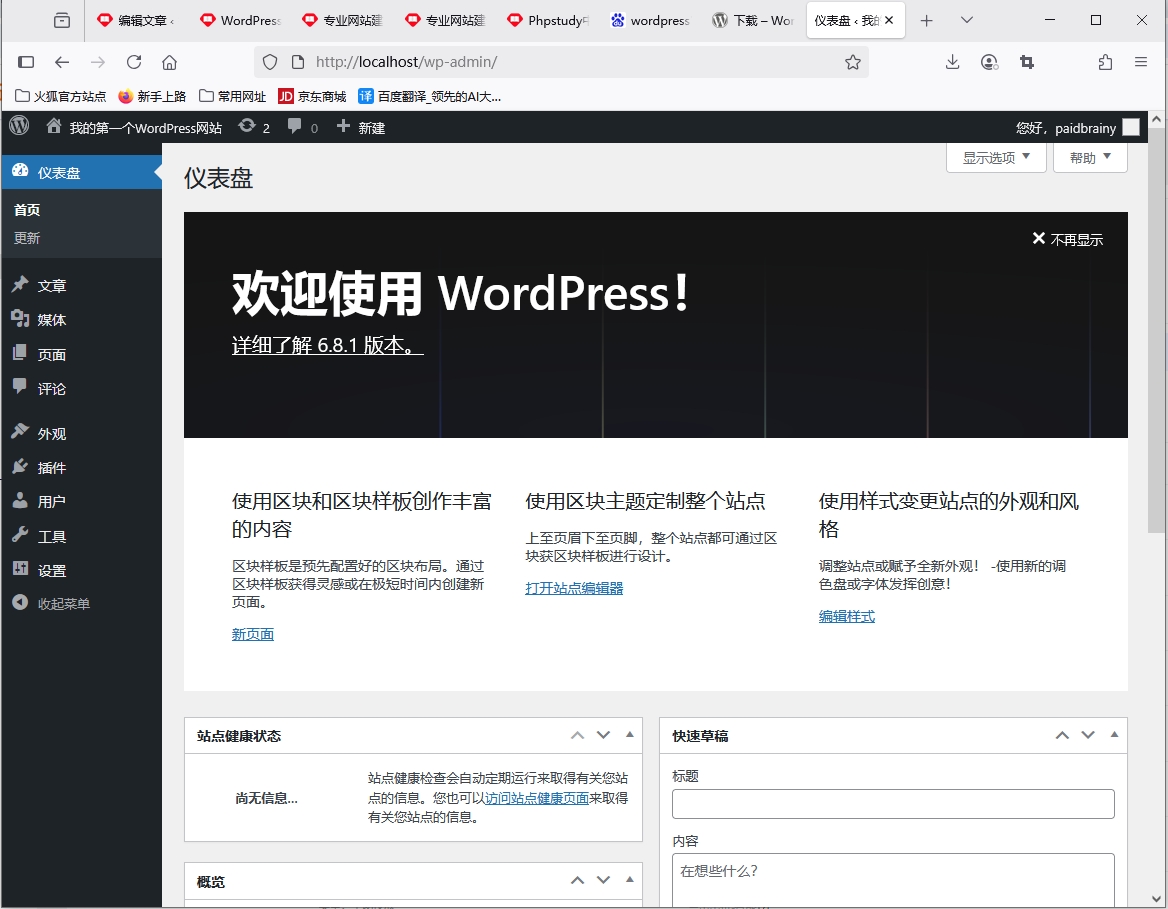Go back with browser back arrow

pyautogui.click(x=62, y=63)
